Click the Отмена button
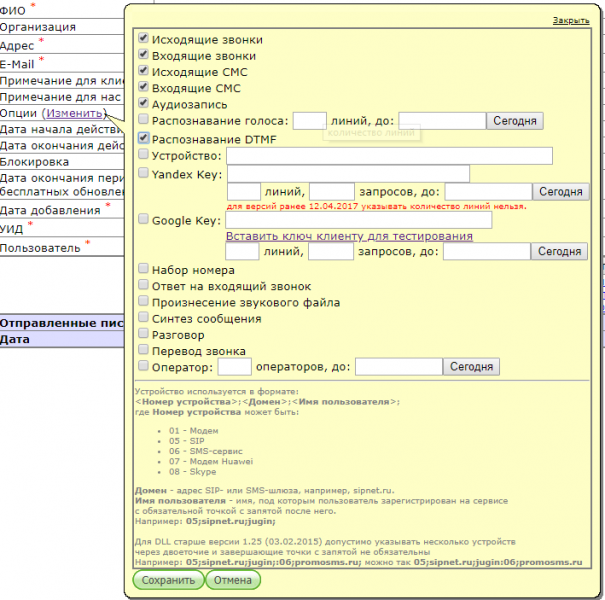The height and width of the screenshot is (600, 605). [x=233, y=580]
